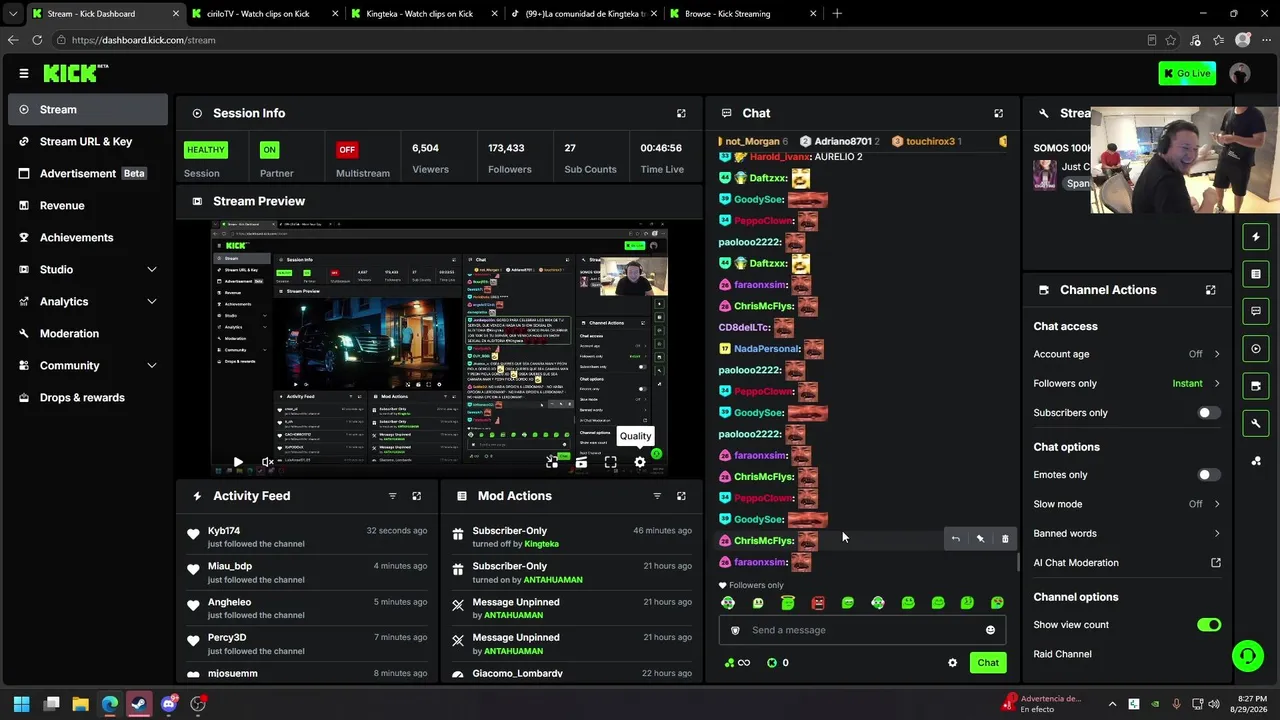This screenshot has width=1280, height=720.
Task: Open File Explorer from taskbar
Action: point(81,704)
